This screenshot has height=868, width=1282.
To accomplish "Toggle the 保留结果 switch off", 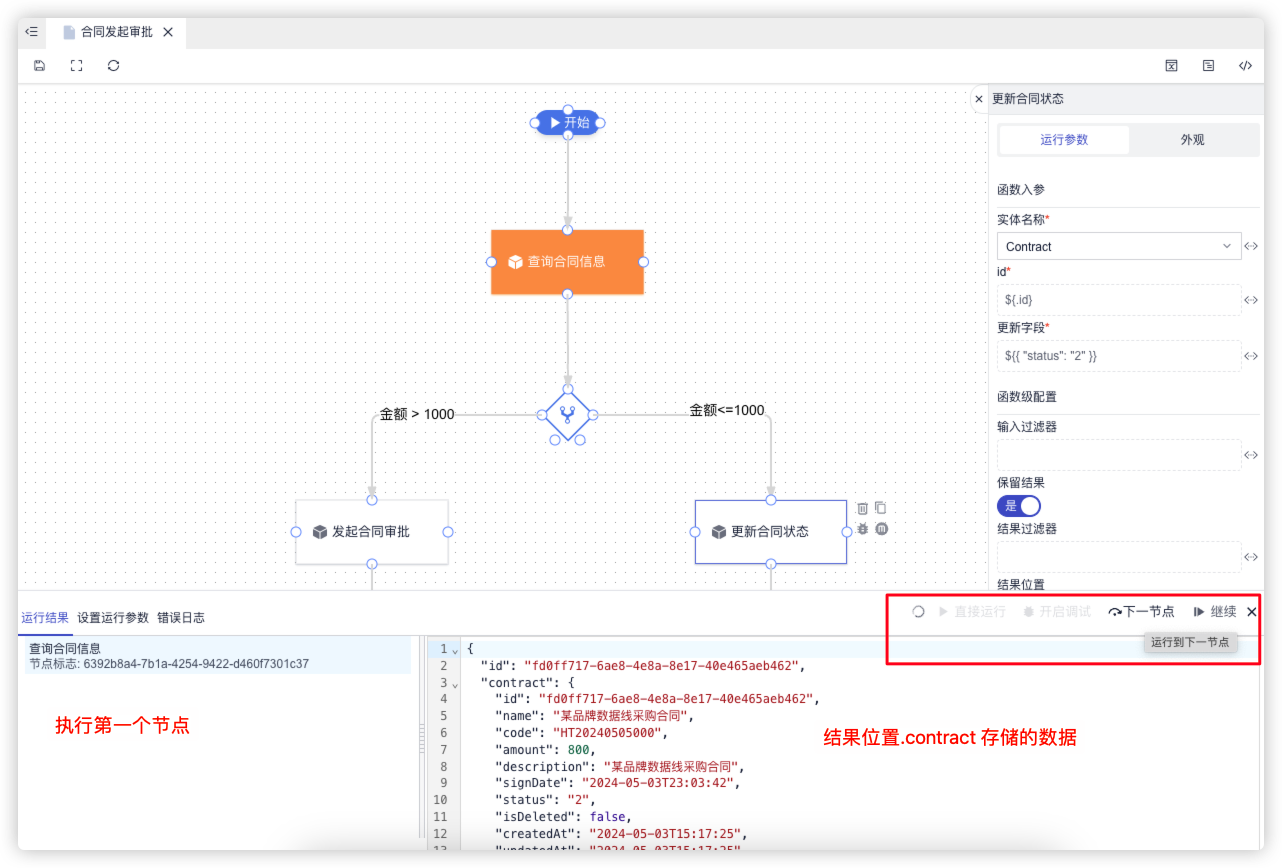I will (1018, 506).
